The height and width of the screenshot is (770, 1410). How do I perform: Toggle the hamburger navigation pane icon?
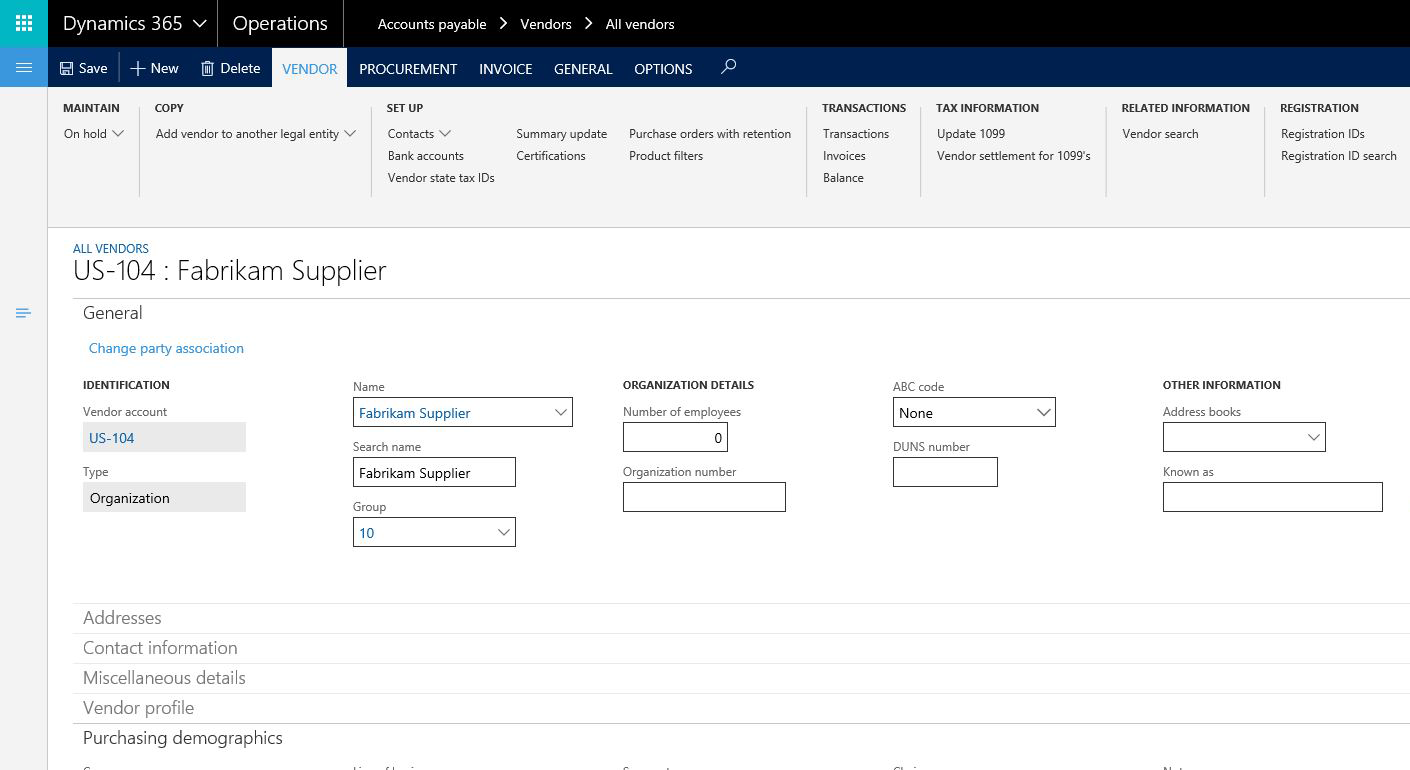click(24, 67)
